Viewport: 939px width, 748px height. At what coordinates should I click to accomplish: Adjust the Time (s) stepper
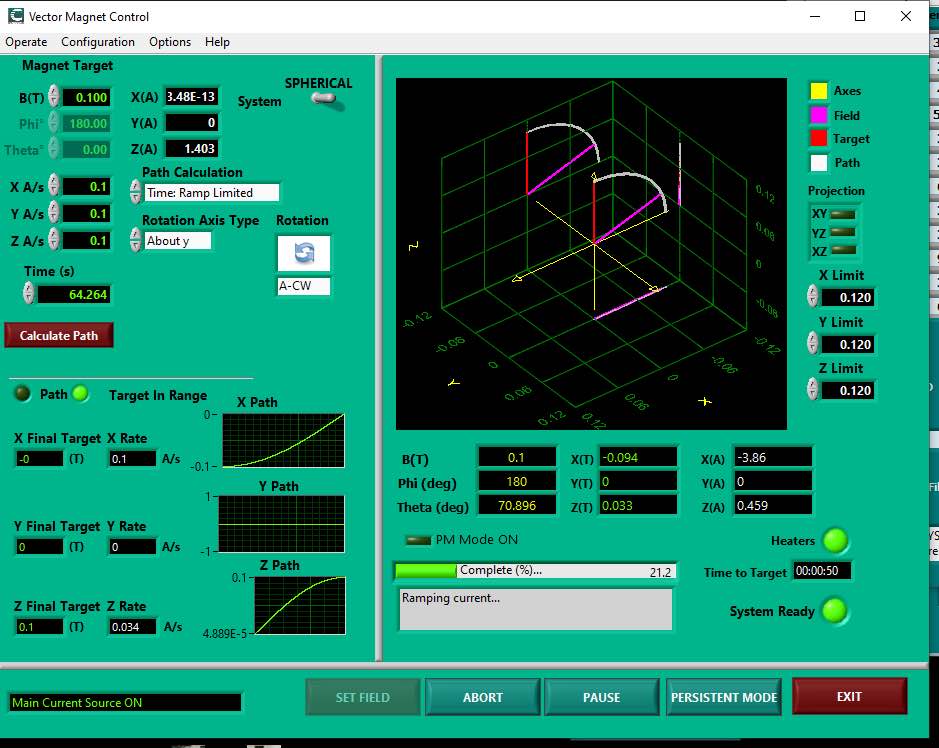(x=28, y=294)
